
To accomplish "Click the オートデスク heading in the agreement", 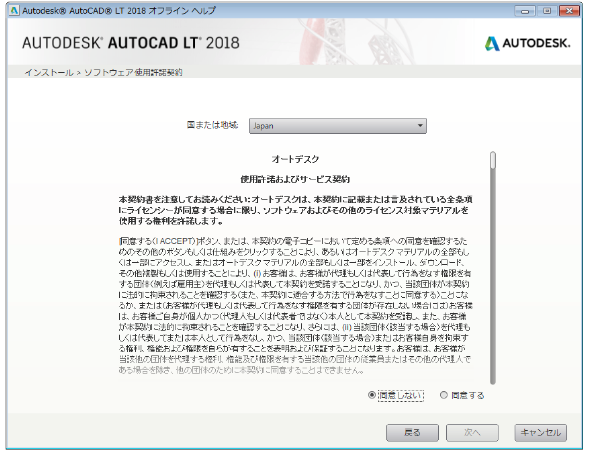I will pyautogui.click(x=295, y=159).
